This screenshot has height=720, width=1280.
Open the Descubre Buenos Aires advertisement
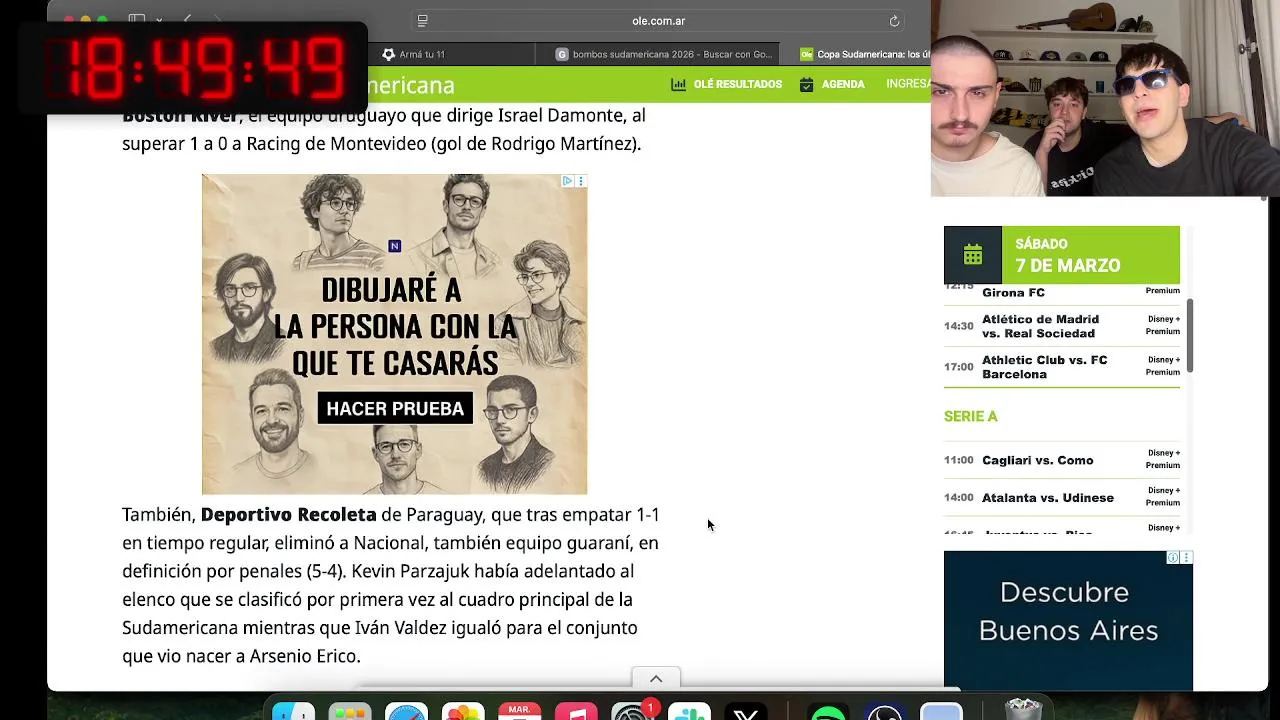pyautogui.click(x=1068, y=620)
